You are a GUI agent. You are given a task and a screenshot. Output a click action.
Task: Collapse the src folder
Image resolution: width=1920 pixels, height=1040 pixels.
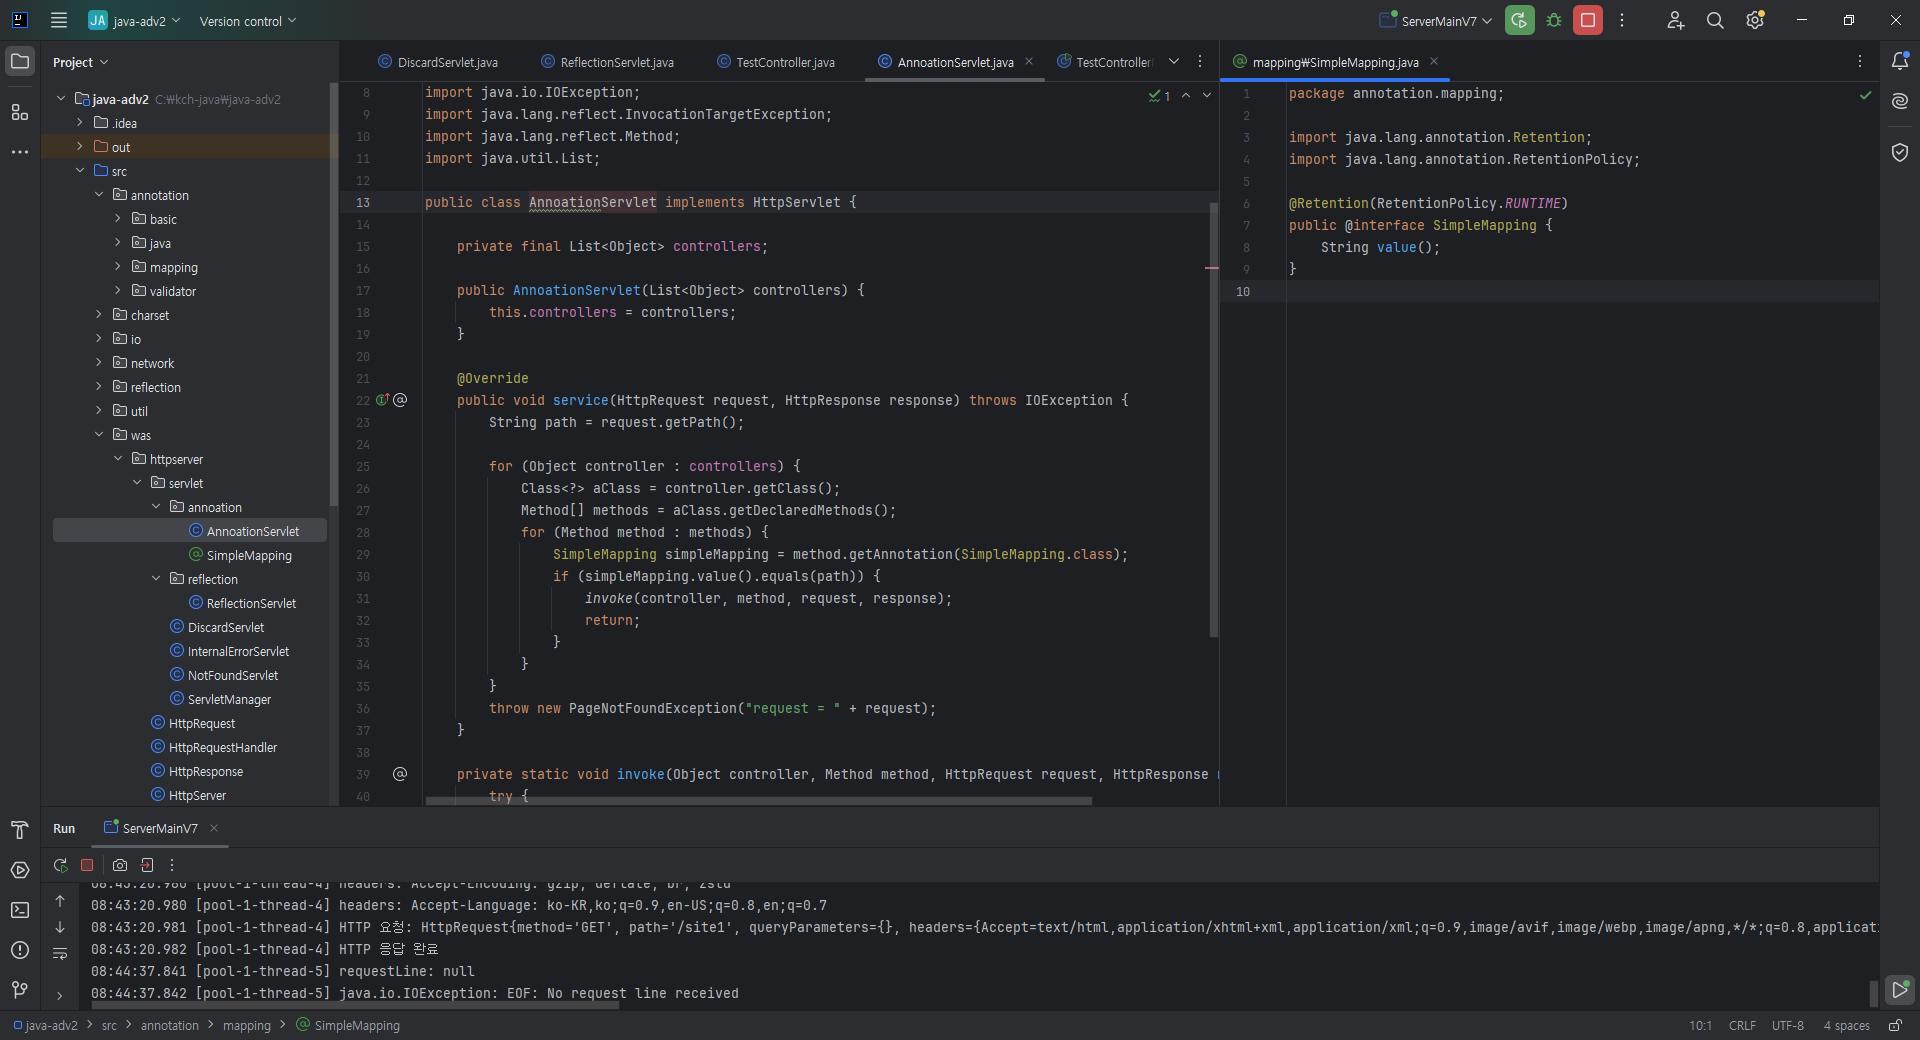pos(80,171)
